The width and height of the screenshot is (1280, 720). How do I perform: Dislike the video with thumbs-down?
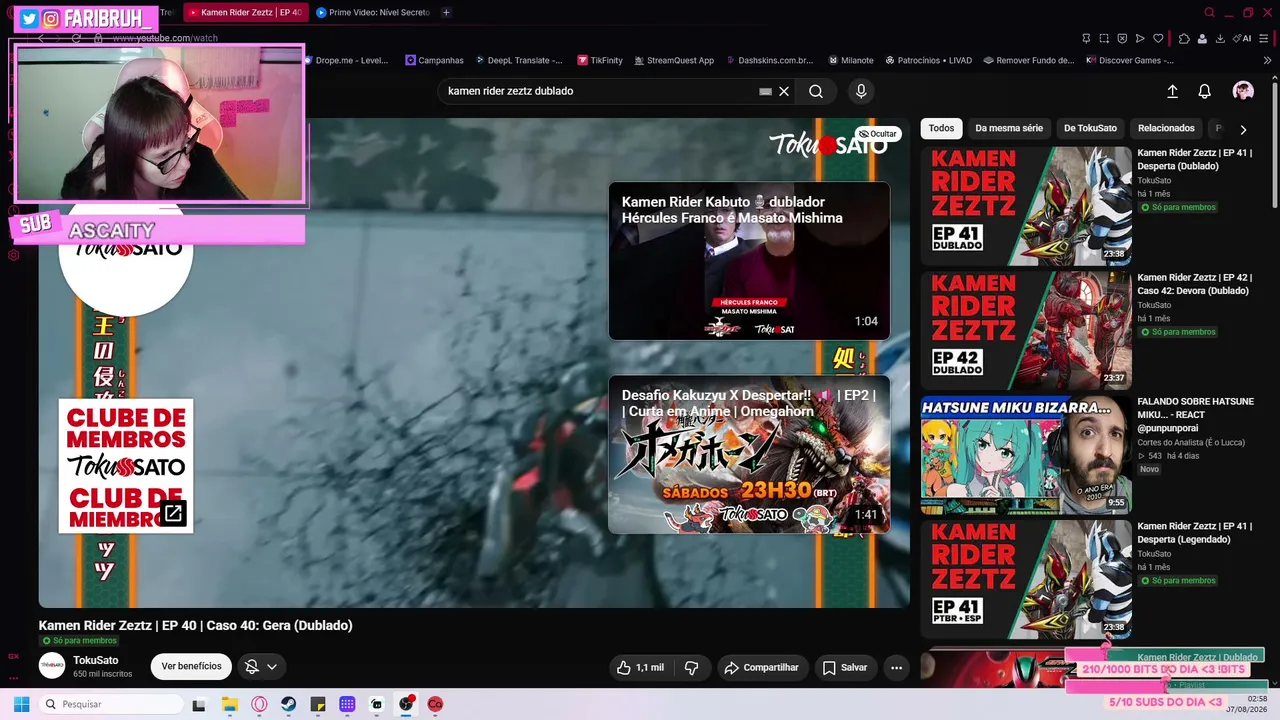coord(691,667)
